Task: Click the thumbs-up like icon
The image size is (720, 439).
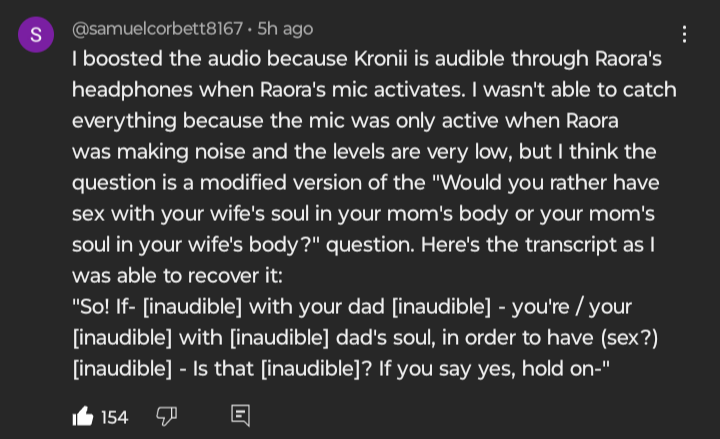Action: 83,416
